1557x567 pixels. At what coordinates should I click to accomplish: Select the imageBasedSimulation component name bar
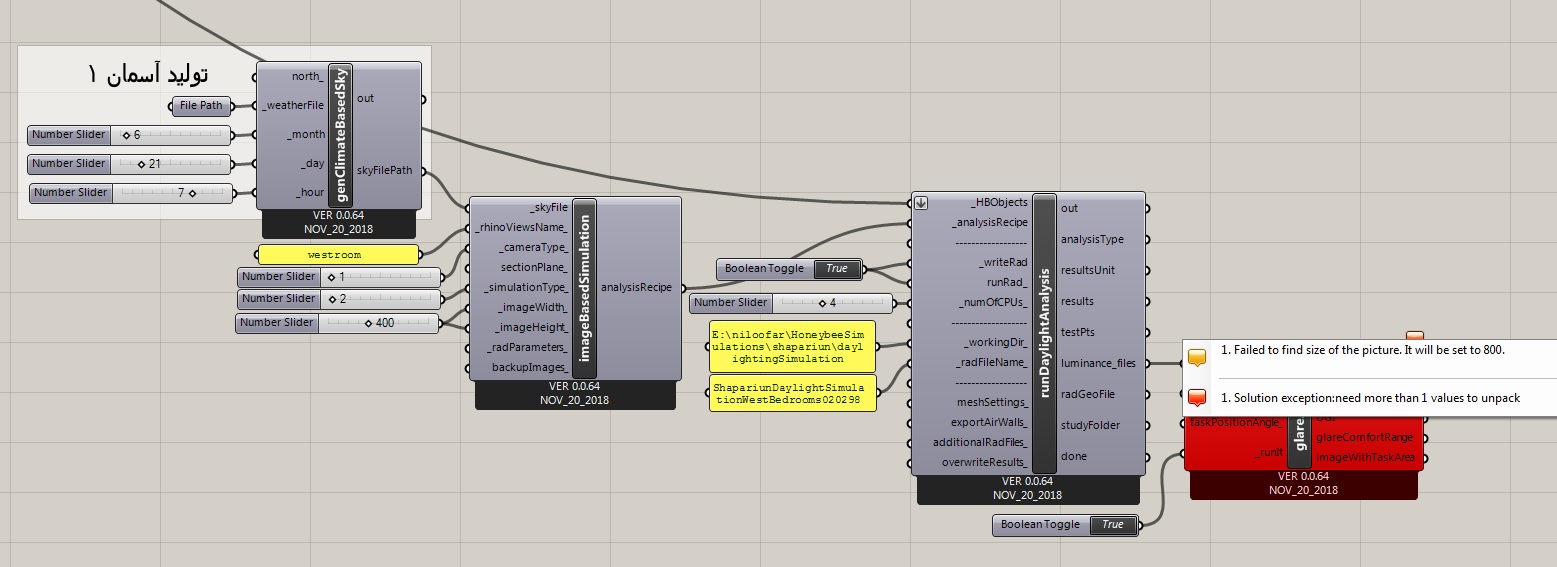(584, 289)
